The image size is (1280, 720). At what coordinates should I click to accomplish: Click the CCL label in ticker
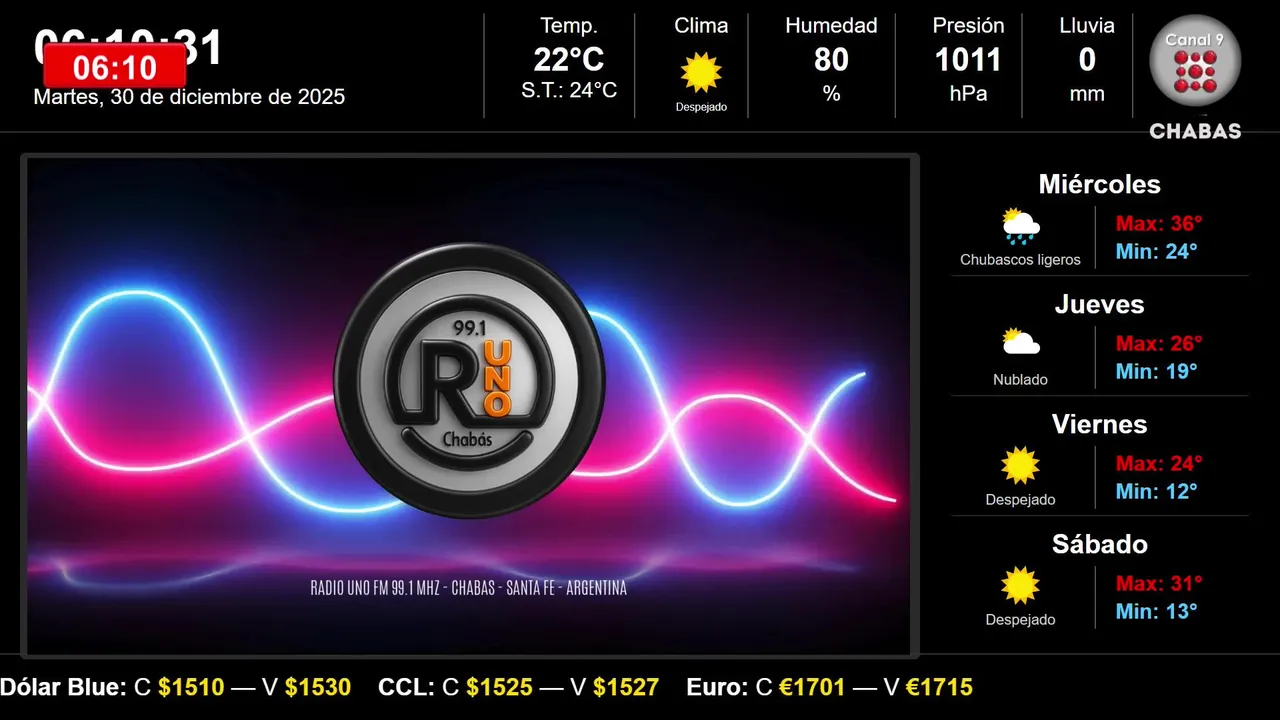pos(407,687)
